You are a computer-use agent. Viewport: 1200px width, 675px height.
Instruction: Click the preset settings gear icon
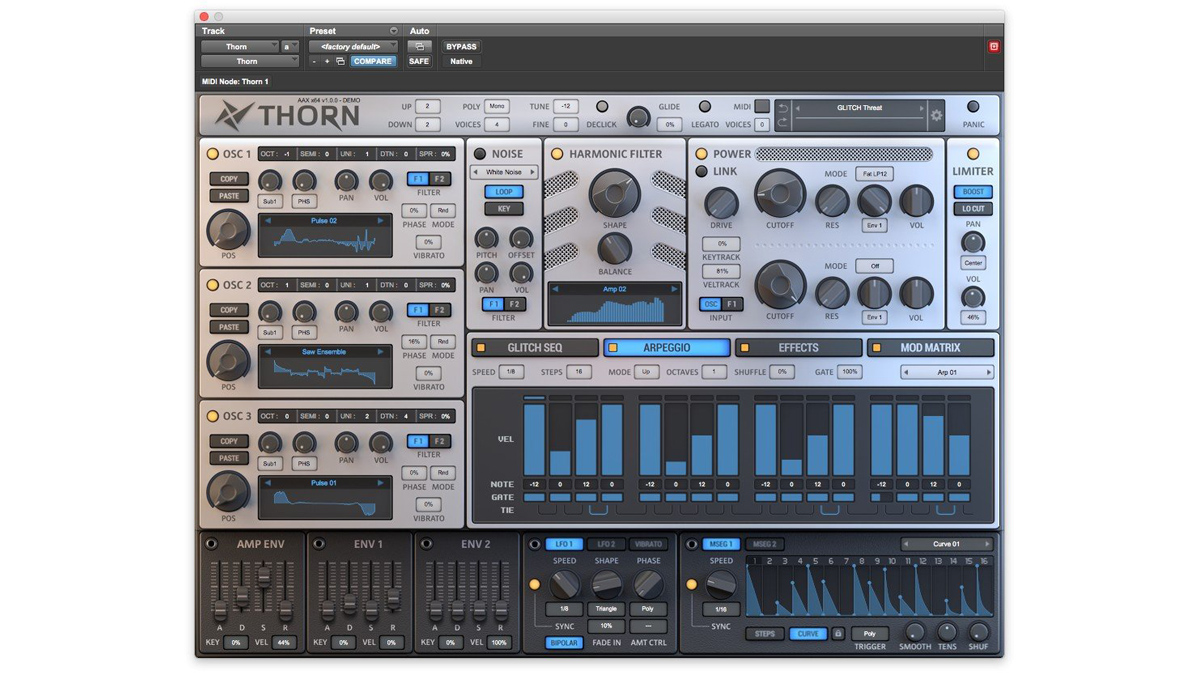click(x=936, y=116)
